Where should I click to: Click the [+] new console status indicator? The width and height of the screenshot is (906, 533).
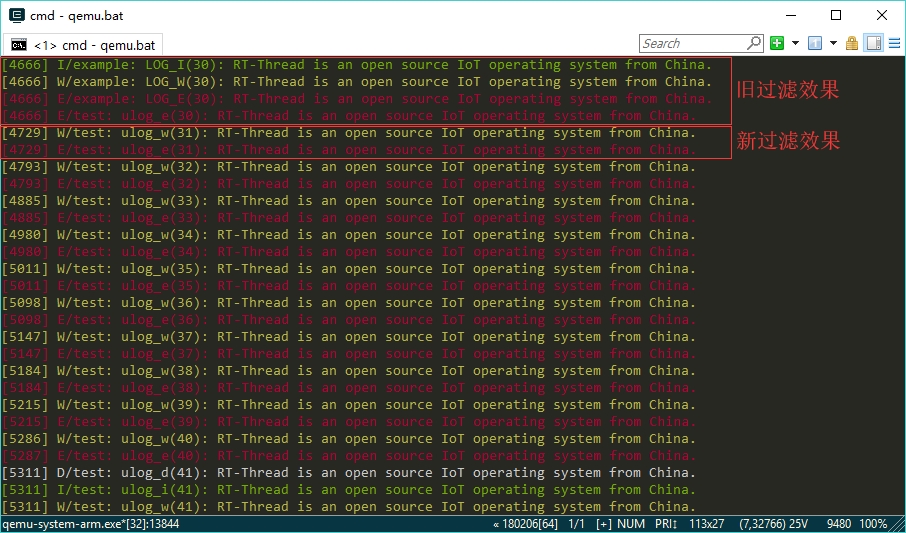[604, 524]
